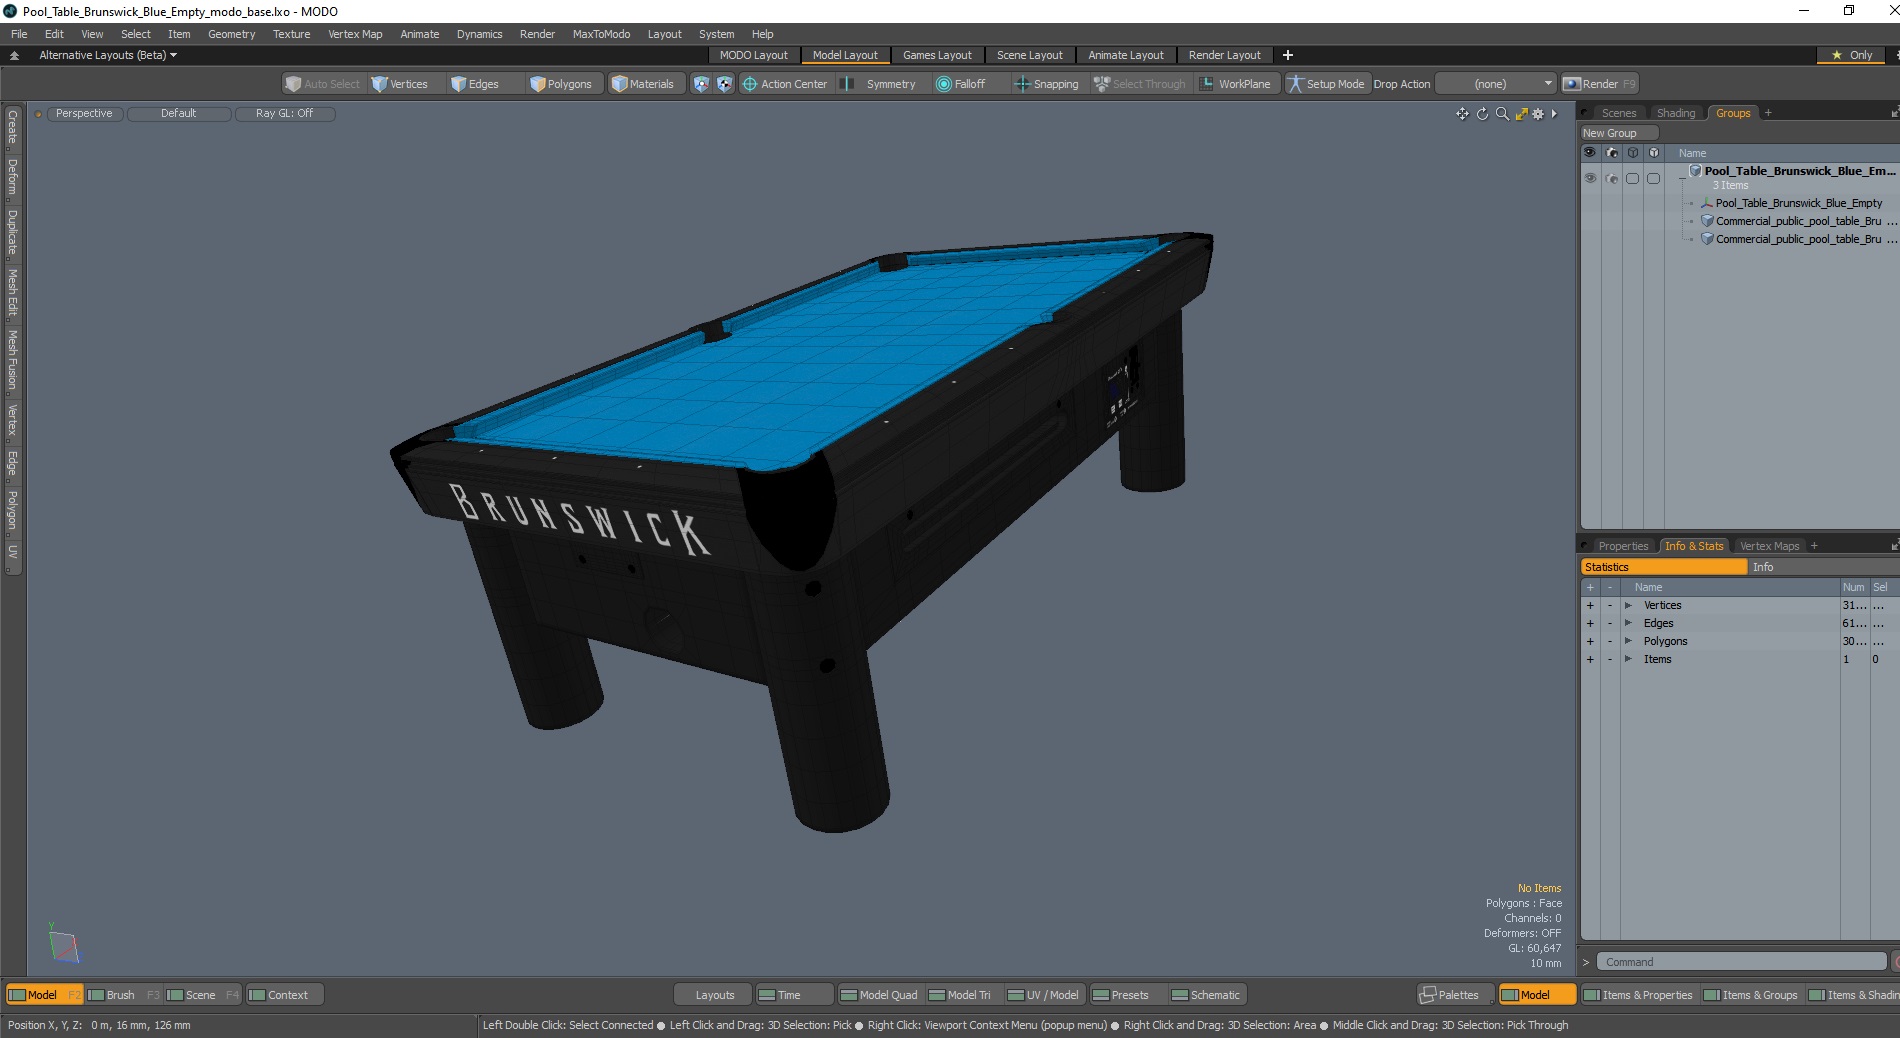Click the solid cube column header icon

click(x=1653, y=153)
